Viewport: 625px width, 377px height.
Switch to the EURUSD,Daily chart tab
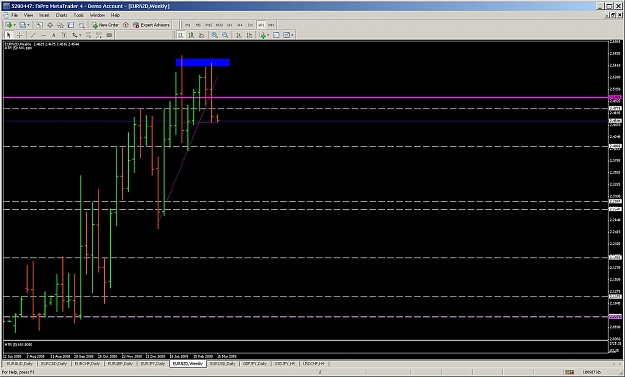[222, 364]
